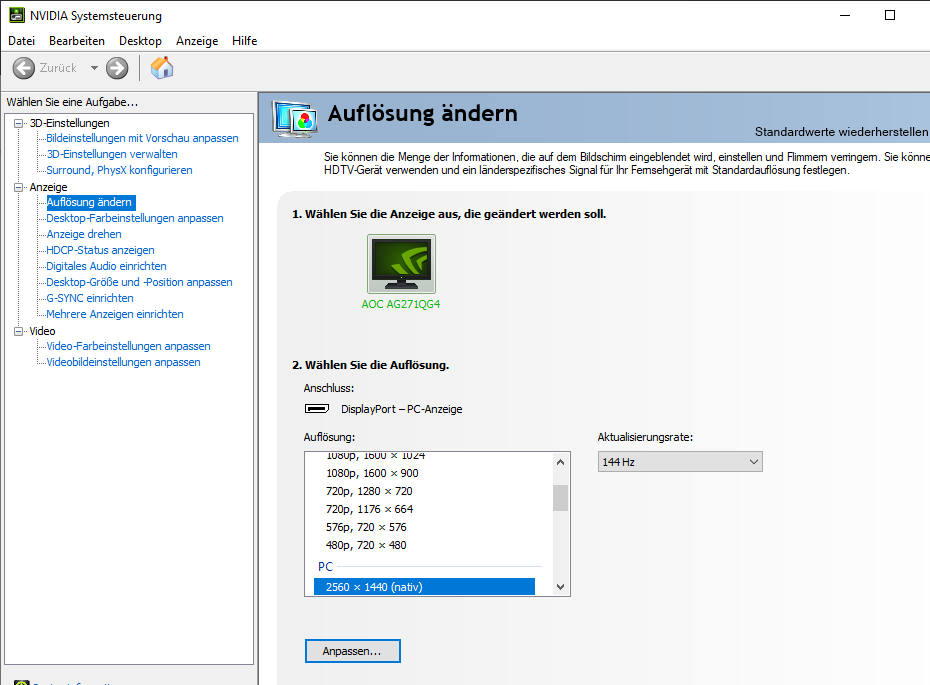Click the forward arrow icon
This screenshot has width=930, height=685.
click(x=117, y=68)
